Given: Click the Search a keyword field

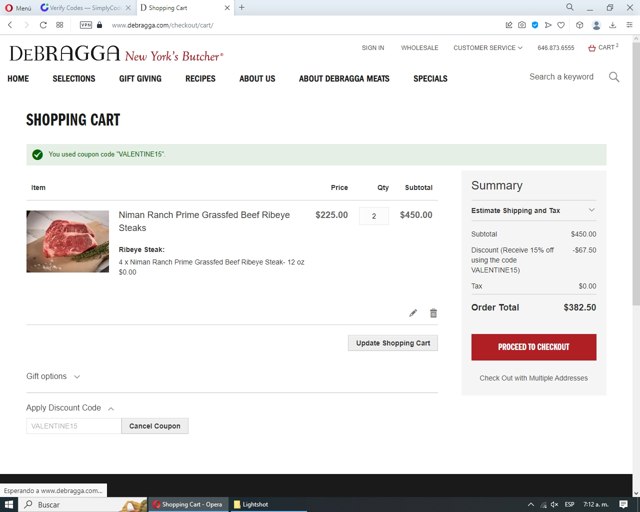Looking at the screenshot, I should pos(561,77).
